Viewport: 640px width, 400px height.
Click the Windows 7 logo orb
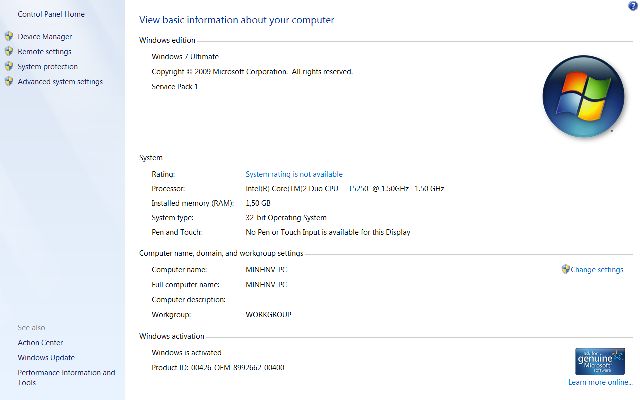pyautogui.click(x=583, y=96)
